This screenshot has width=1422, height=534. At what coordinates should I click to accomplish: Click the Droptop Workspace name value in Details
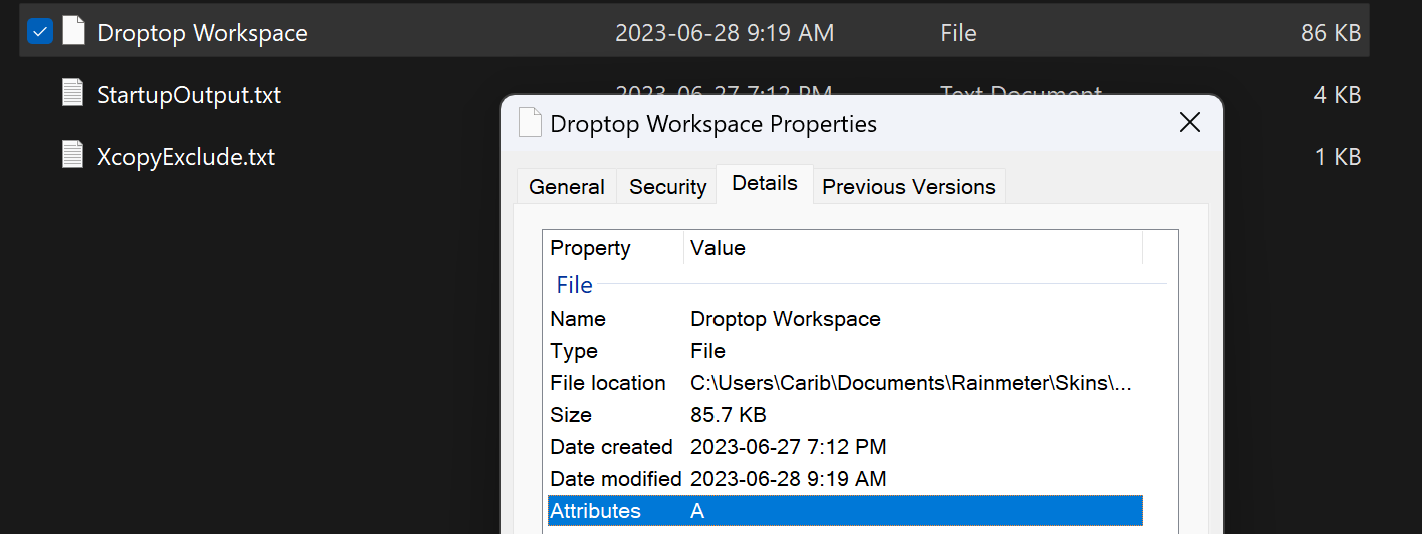click(x=785, y=319)
